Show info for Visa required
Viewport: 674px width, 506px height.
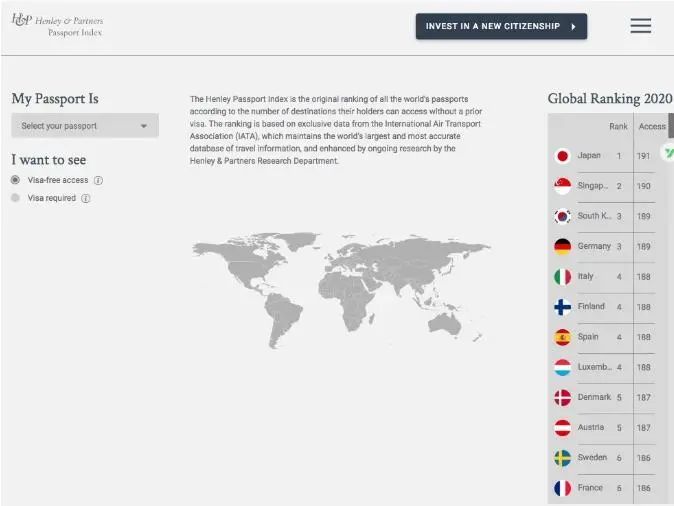86,198
